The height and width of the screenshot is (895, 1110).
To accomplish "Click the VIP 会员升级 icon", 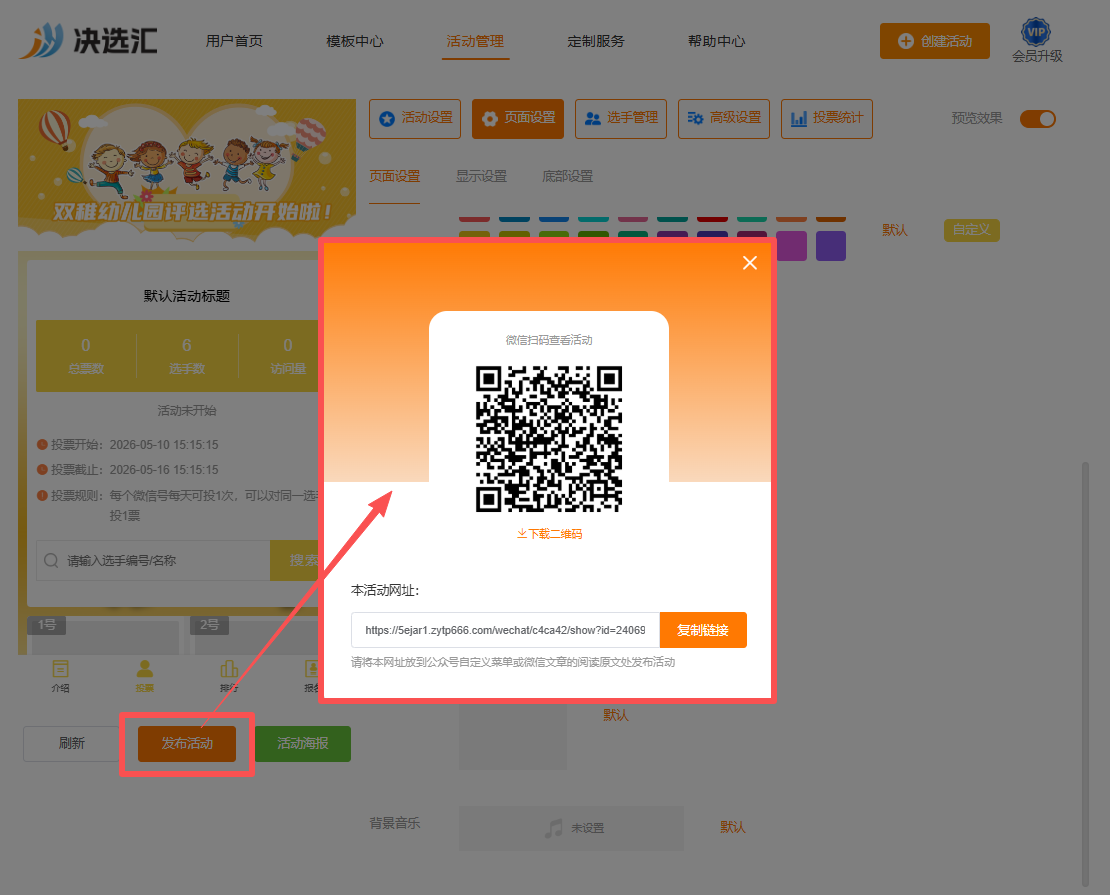I will (x=1037, y=41).
